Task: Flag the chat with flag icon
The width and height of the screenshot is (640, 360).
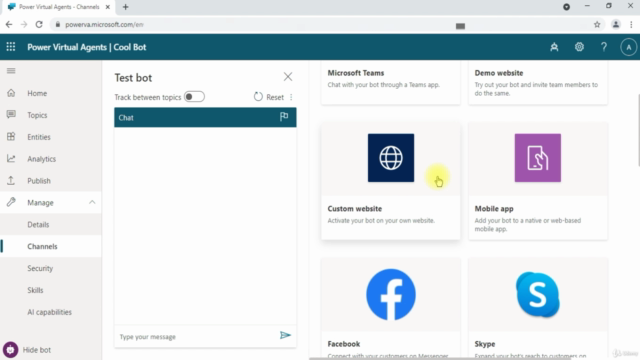Action: 284,117
